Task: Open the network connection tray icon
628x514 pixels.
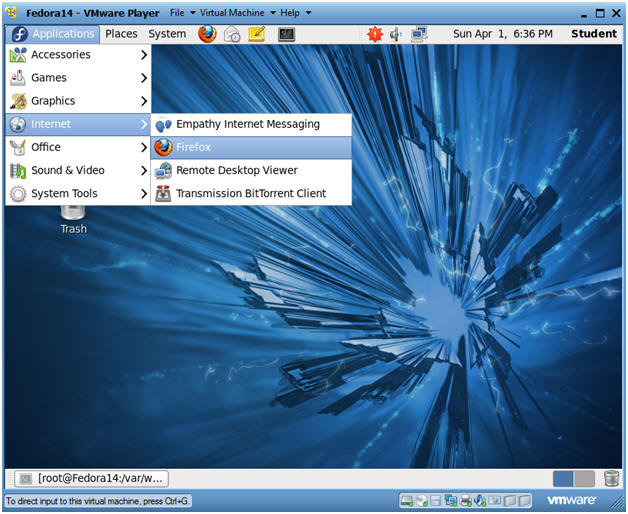Action: (419, 34)
